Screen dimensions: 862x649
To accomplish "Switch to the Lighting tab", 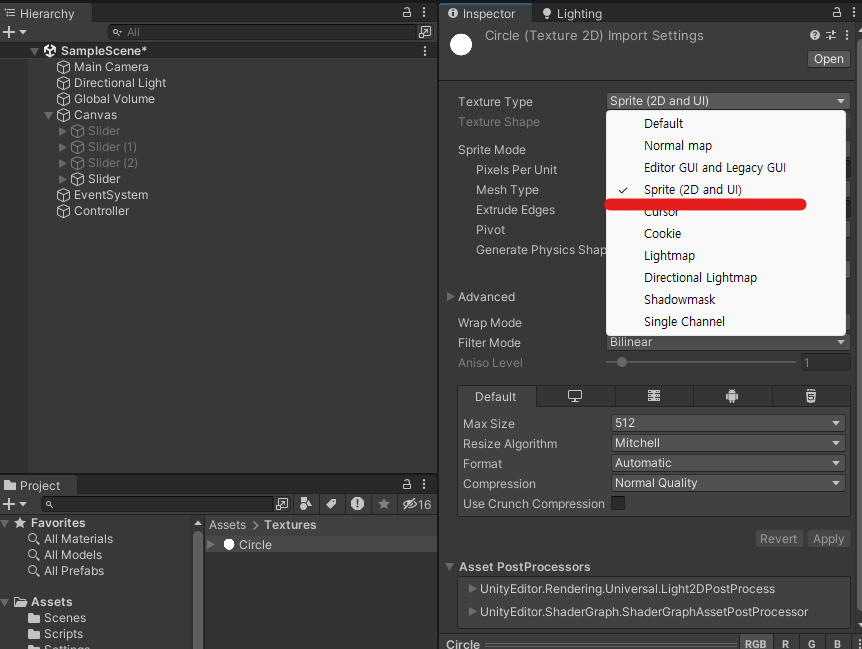I will point(572,13).
